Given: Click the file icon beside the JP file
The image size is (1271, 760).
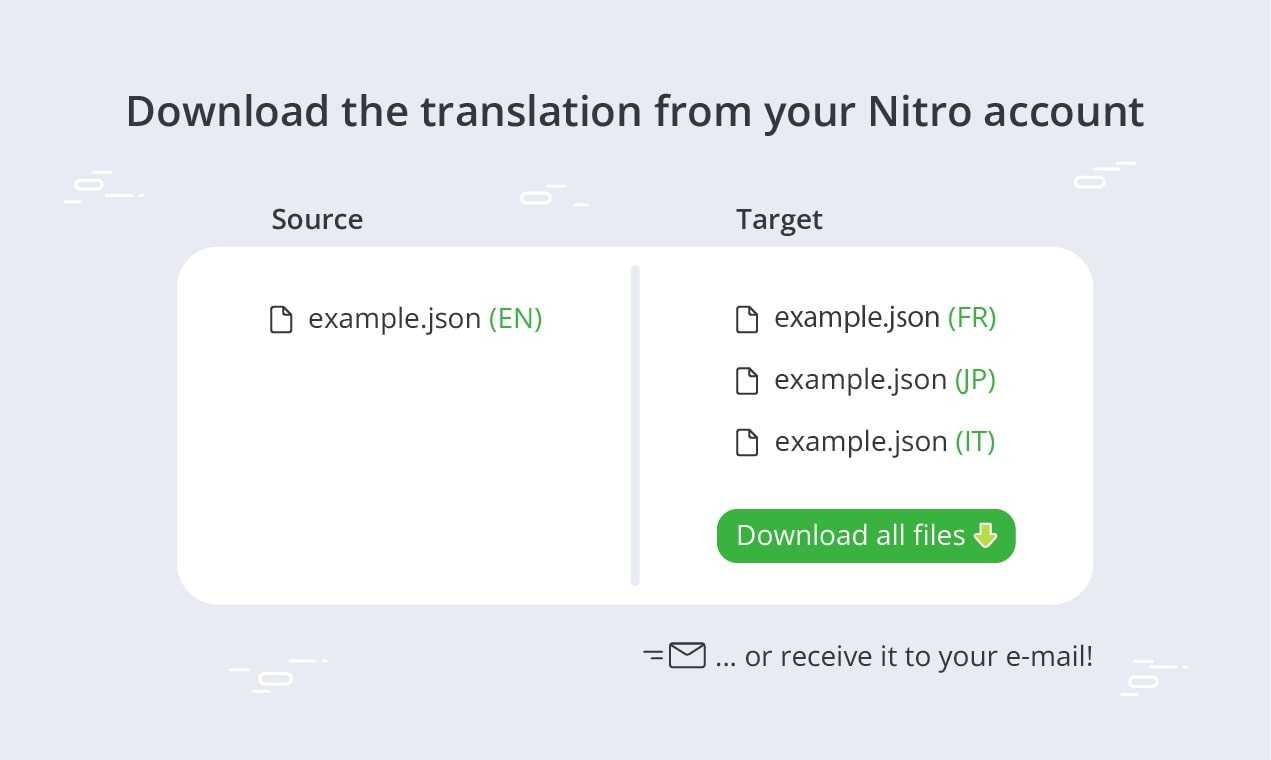Looking at the screenshot, I should pos(747,381).
